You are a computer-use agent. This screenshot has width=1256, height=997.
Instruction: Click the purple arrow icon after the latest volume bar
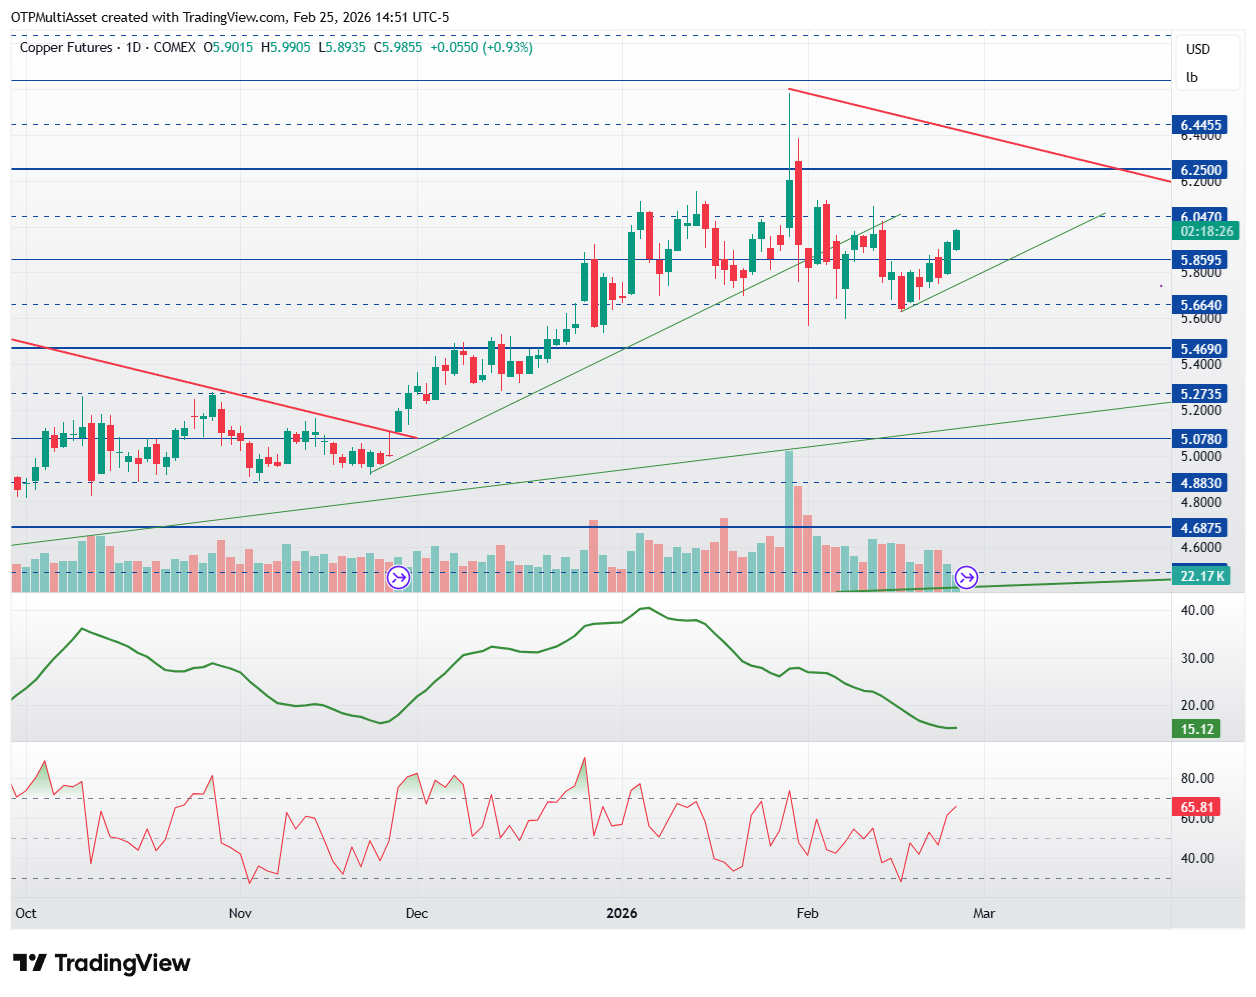tap(966, 577)
